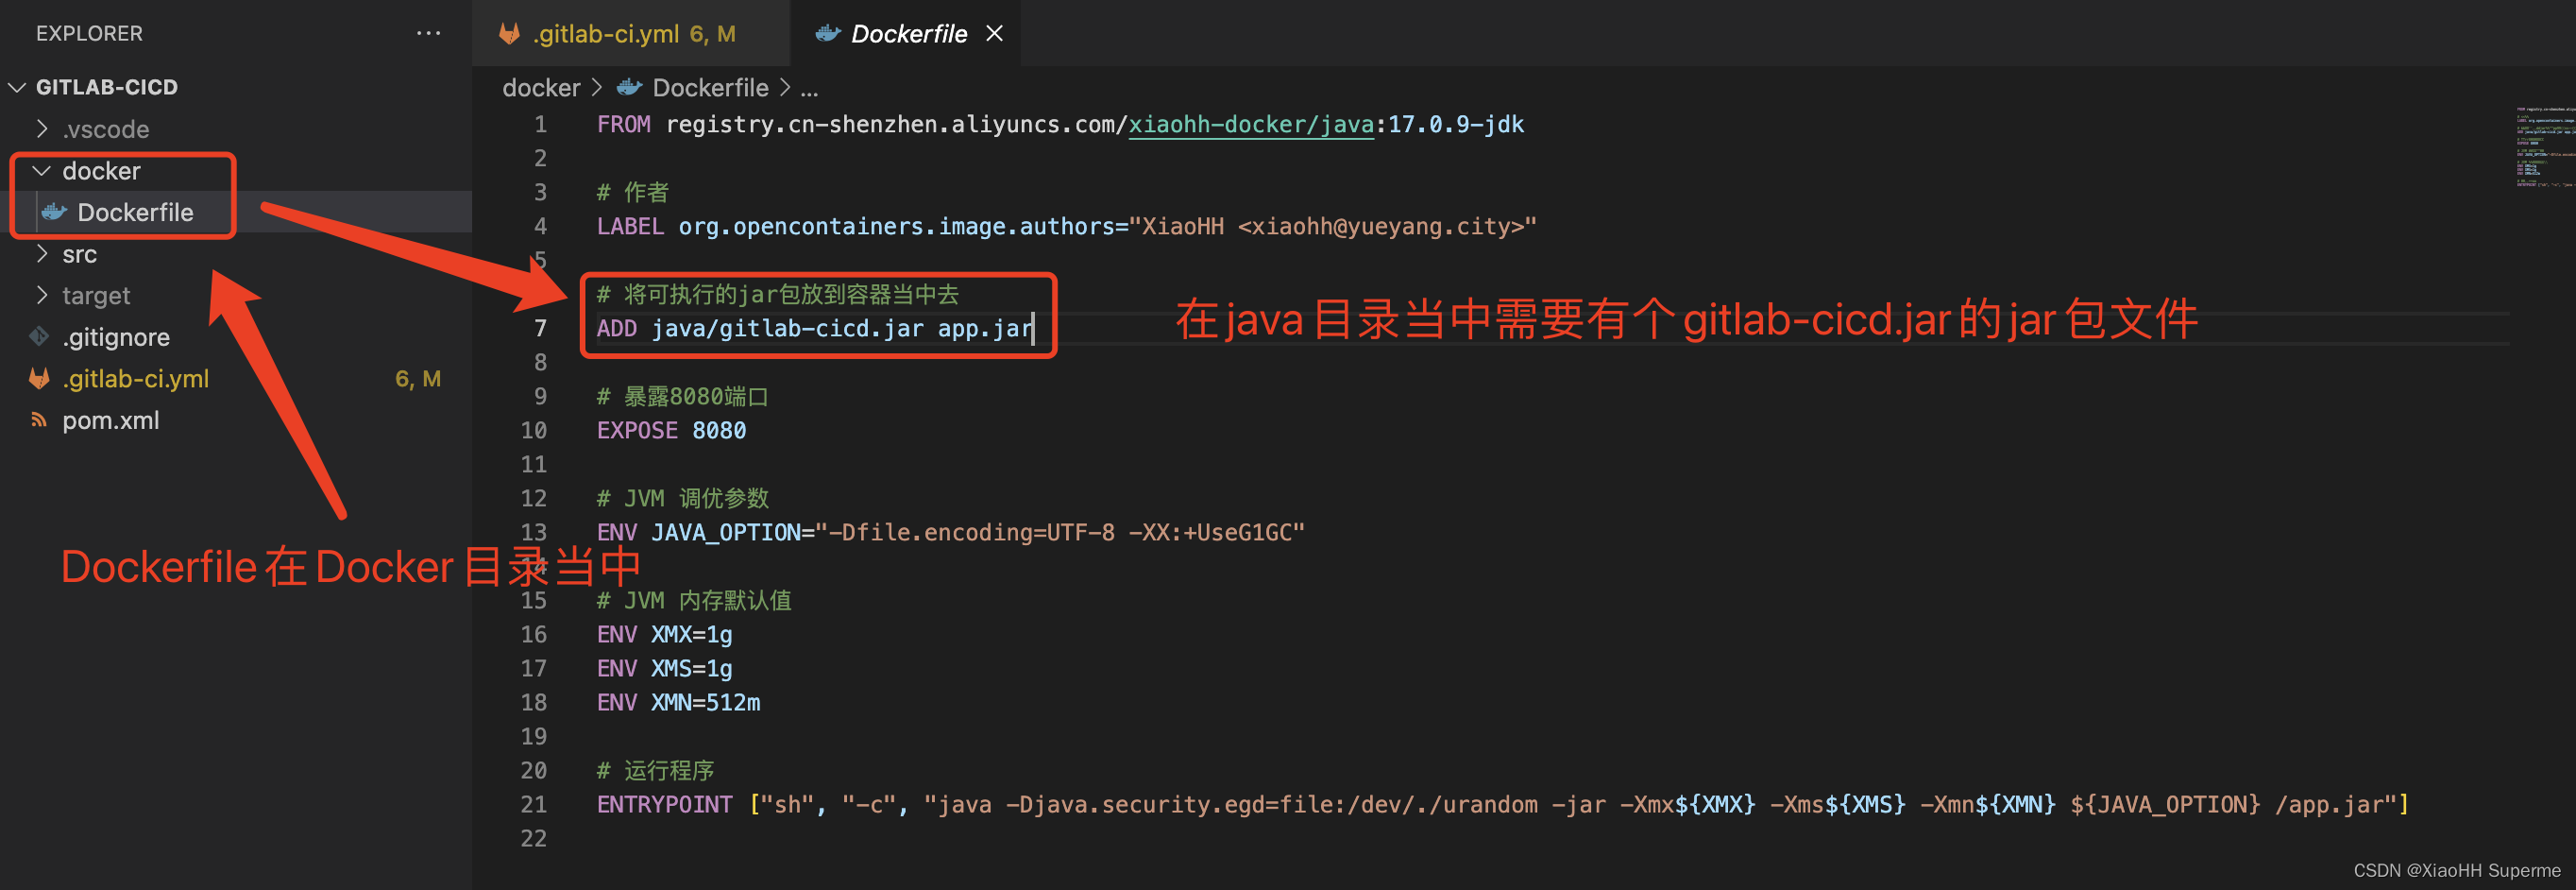Screen dimensions: 2576x890
Task: Click the '# 运行程序' comment on line 20
Action: (x=655, y=770)
